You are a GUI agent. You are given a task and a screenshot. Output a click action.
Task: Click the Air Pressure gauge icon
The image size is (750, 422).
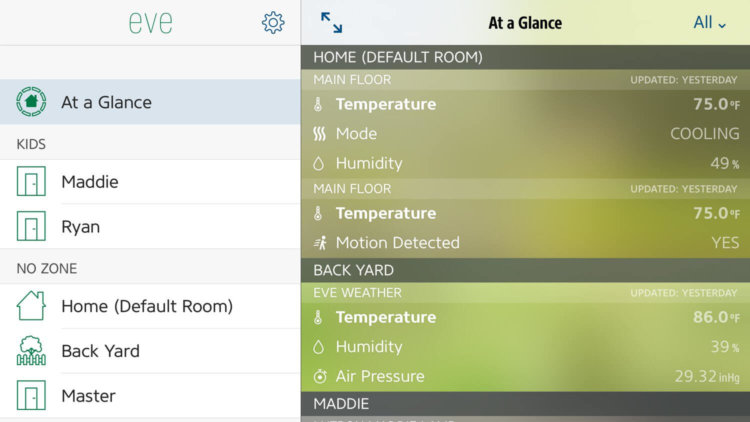click(x=320, y=377)
